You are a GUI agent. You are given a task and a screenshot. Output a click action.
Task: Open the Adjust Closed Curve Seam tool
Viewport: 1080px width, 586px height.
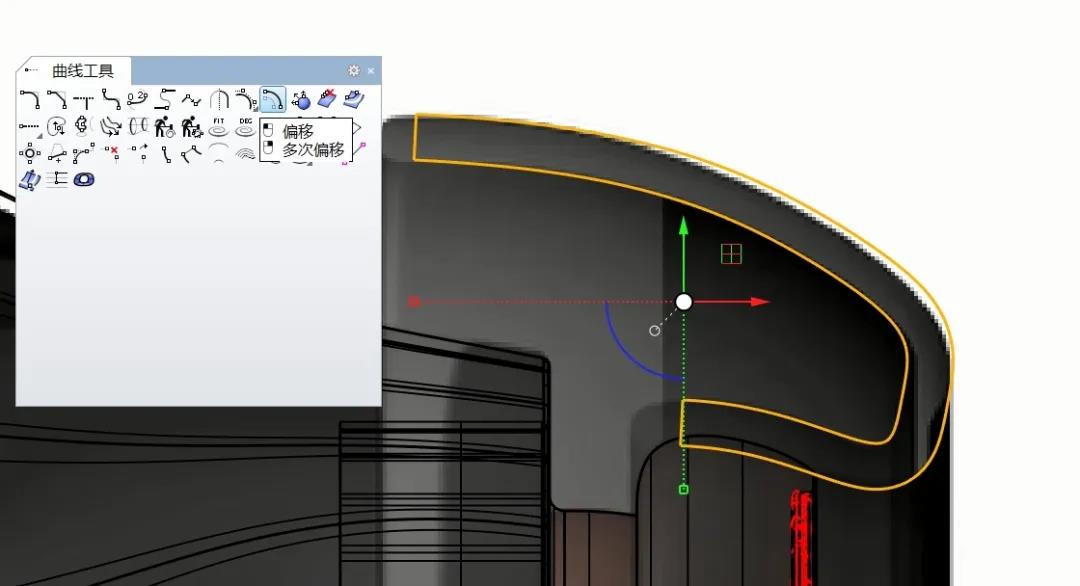(56, 127)
